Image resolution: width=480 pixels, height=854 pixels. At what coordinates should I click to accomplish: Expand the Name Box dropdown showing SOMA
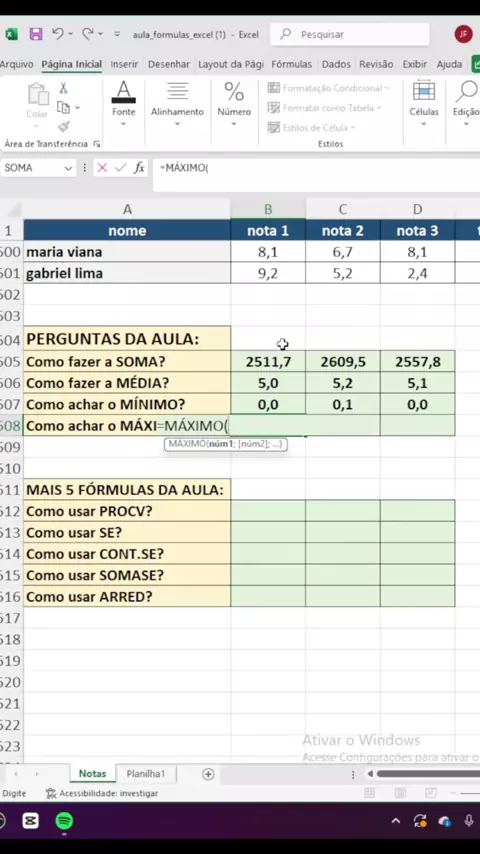point(69,168)
